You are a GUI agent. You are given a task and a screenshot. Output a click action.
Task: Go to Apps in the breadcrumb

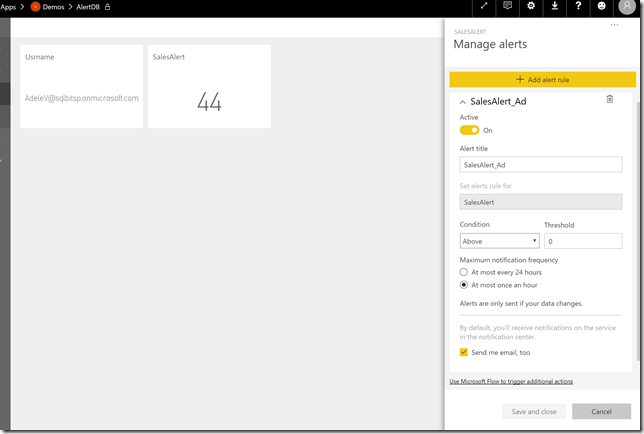pos(8,7)
